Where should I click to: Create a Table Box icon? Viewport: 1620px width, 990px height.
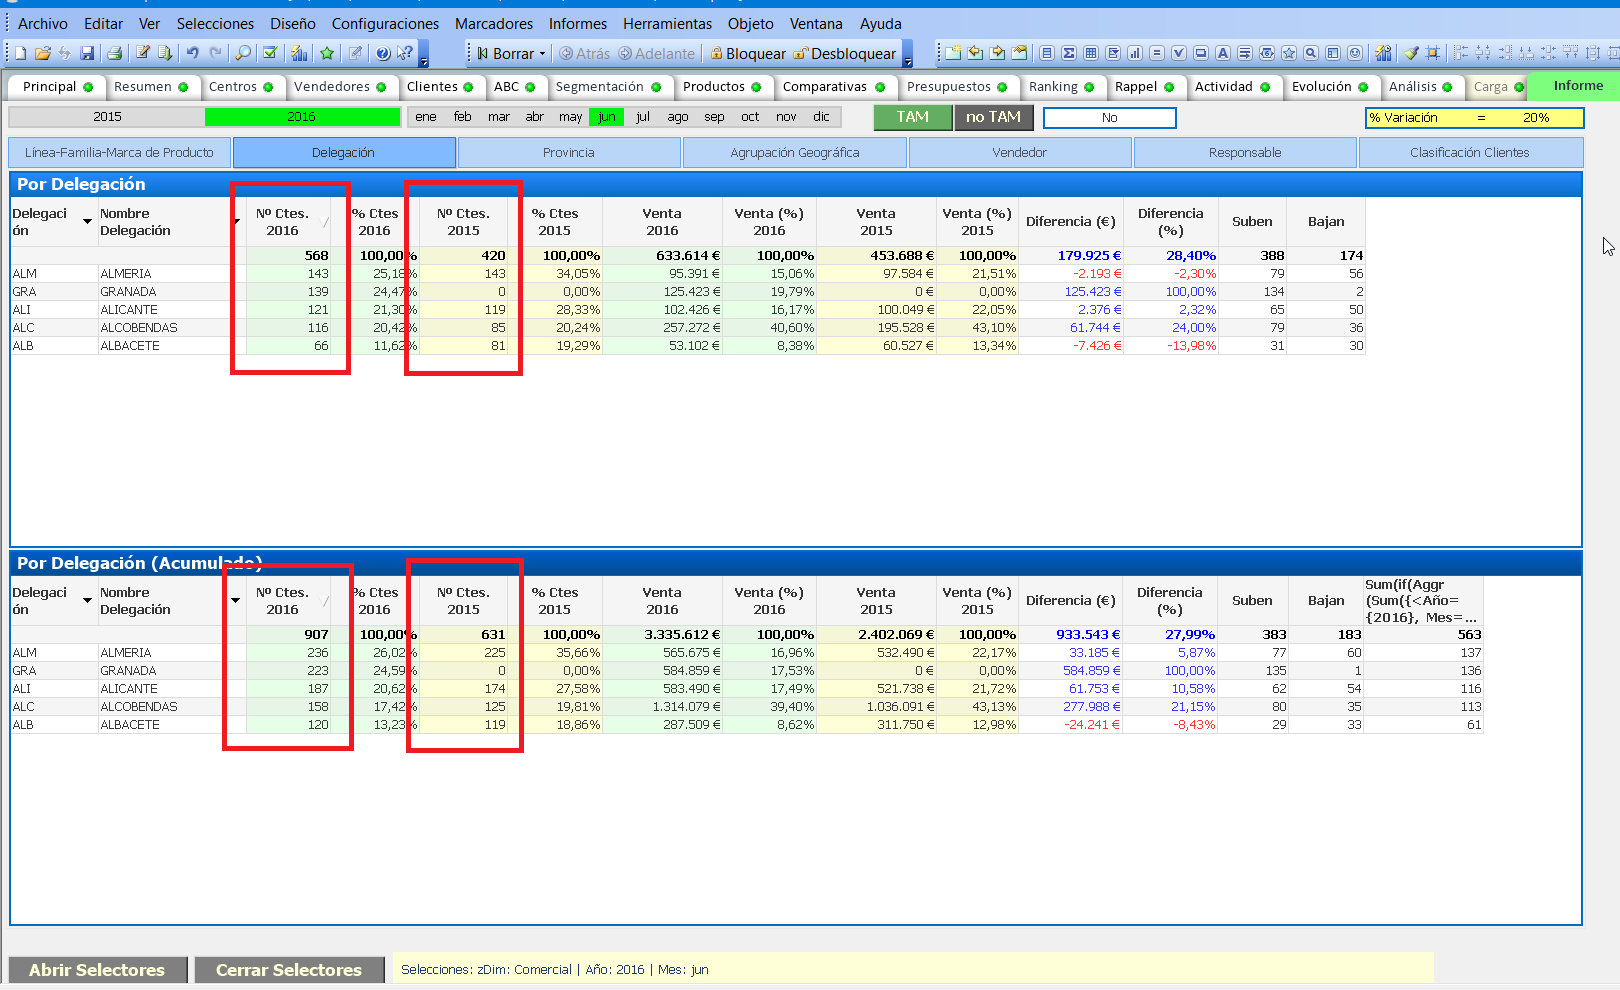click(x=1091, y=53)
